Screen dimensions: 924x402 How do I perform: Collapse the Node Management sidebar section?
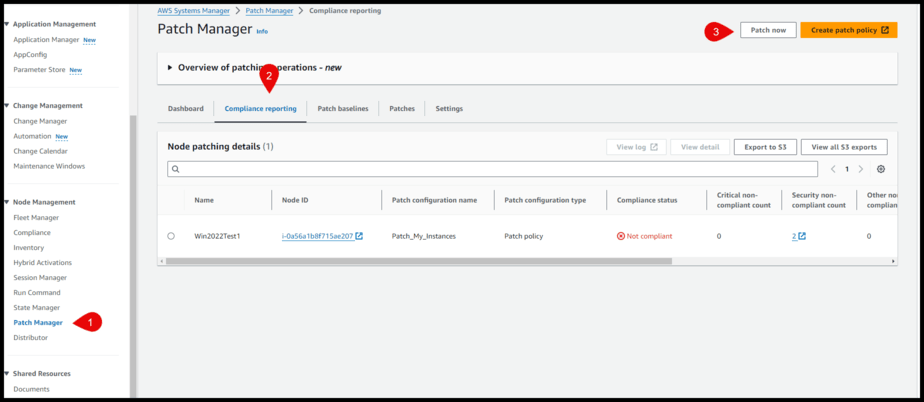(6, 202)
